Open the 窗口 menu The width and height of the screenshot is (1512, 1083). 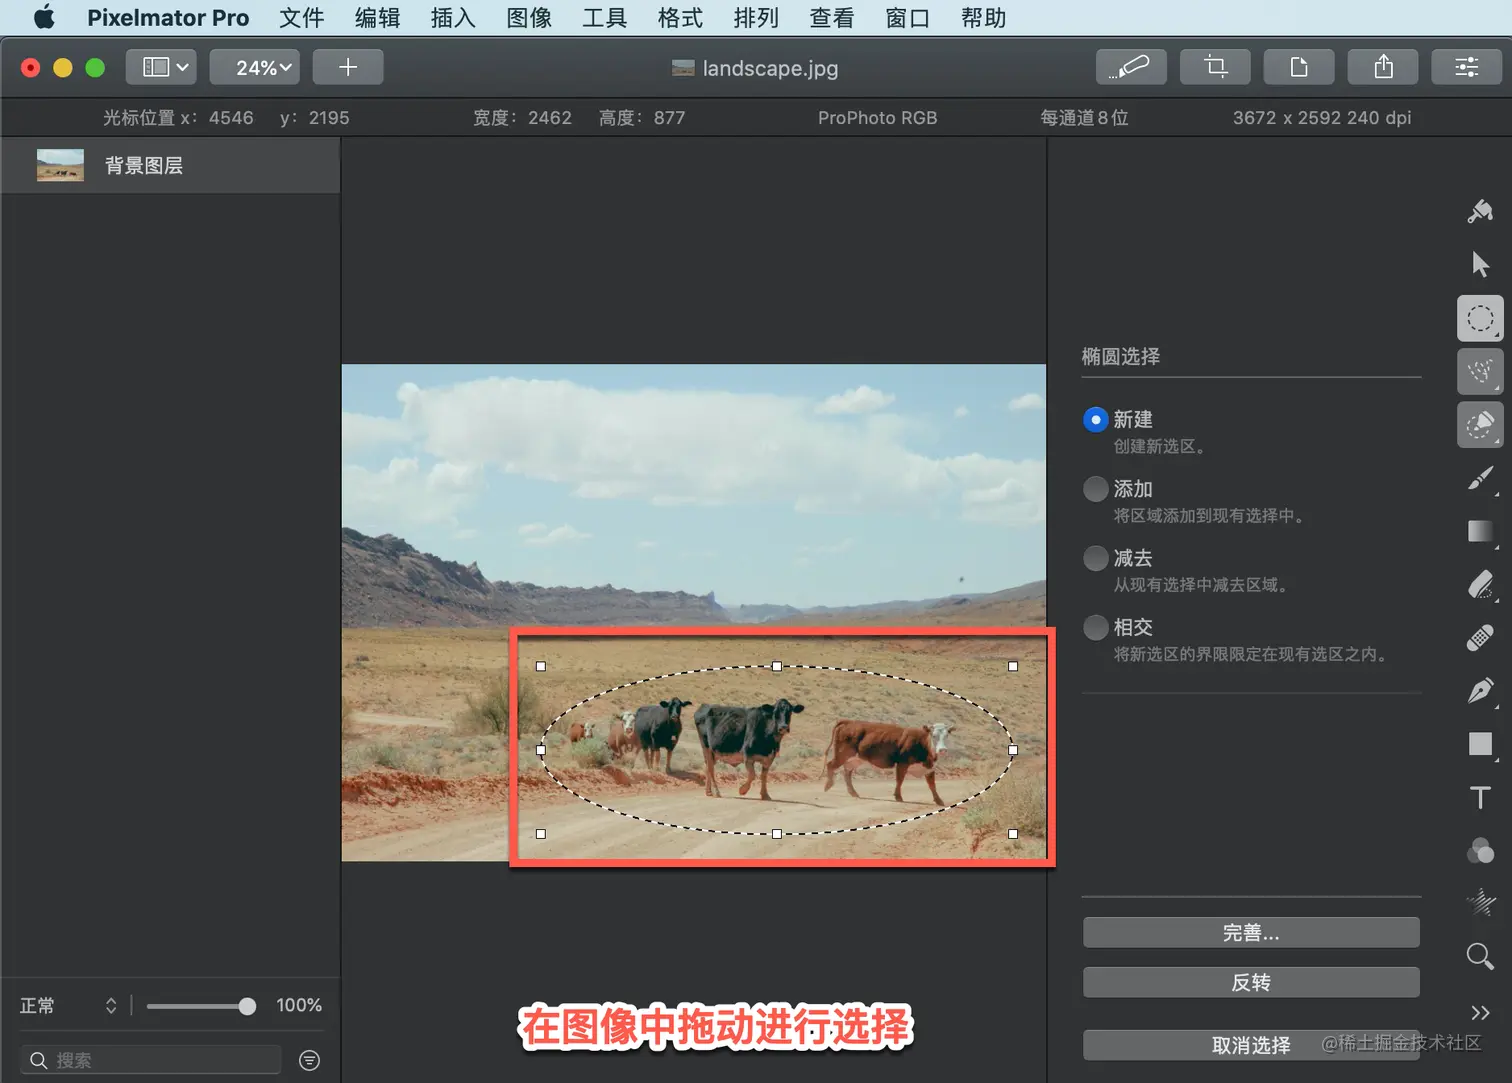[x=908, y=17]
